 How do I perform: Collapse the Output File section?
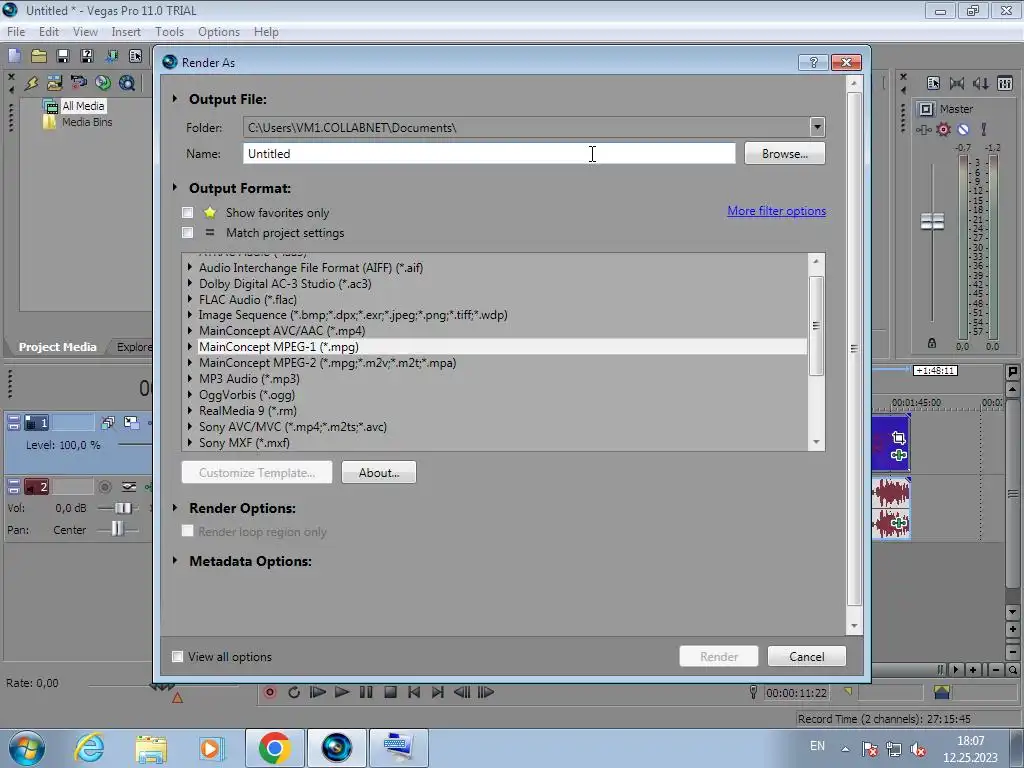coord(174,99)
